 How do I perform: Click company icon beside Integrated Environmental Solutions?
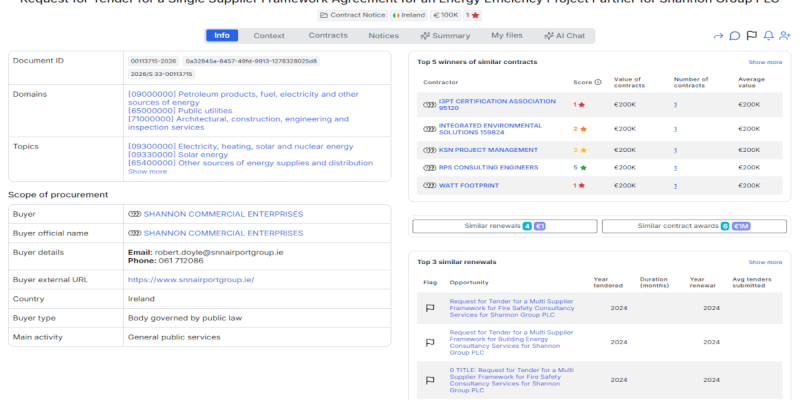(430, 129)
